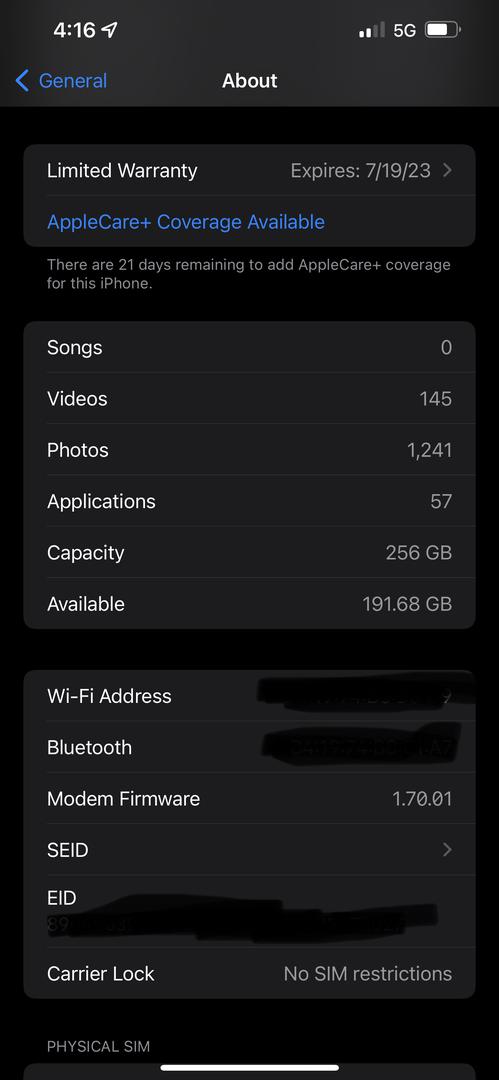Select the Videos count row

pyautogui.click(x=250, y=398)
